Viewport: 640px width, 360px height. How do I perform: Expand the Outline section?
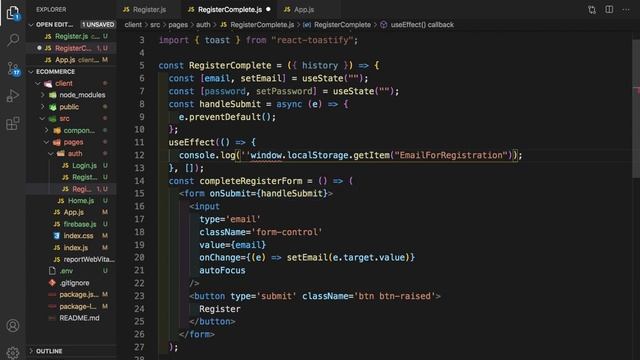coord(31,351)
